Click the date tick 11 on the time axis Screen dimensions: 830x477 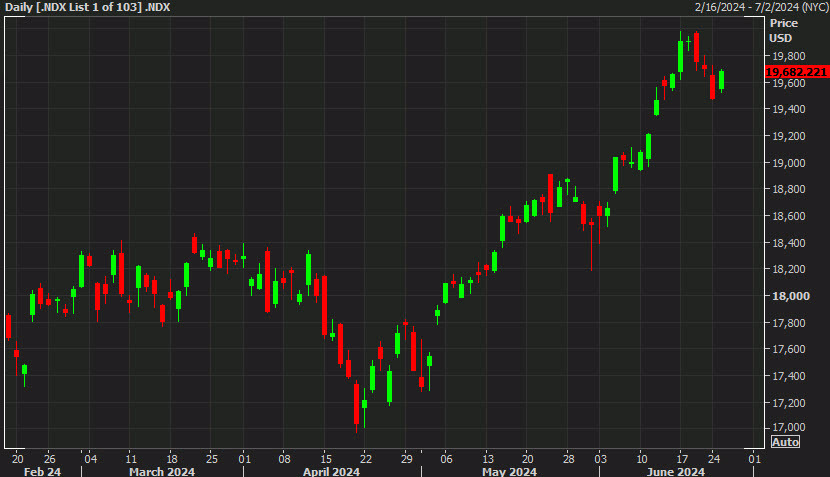tap(131, 458)
